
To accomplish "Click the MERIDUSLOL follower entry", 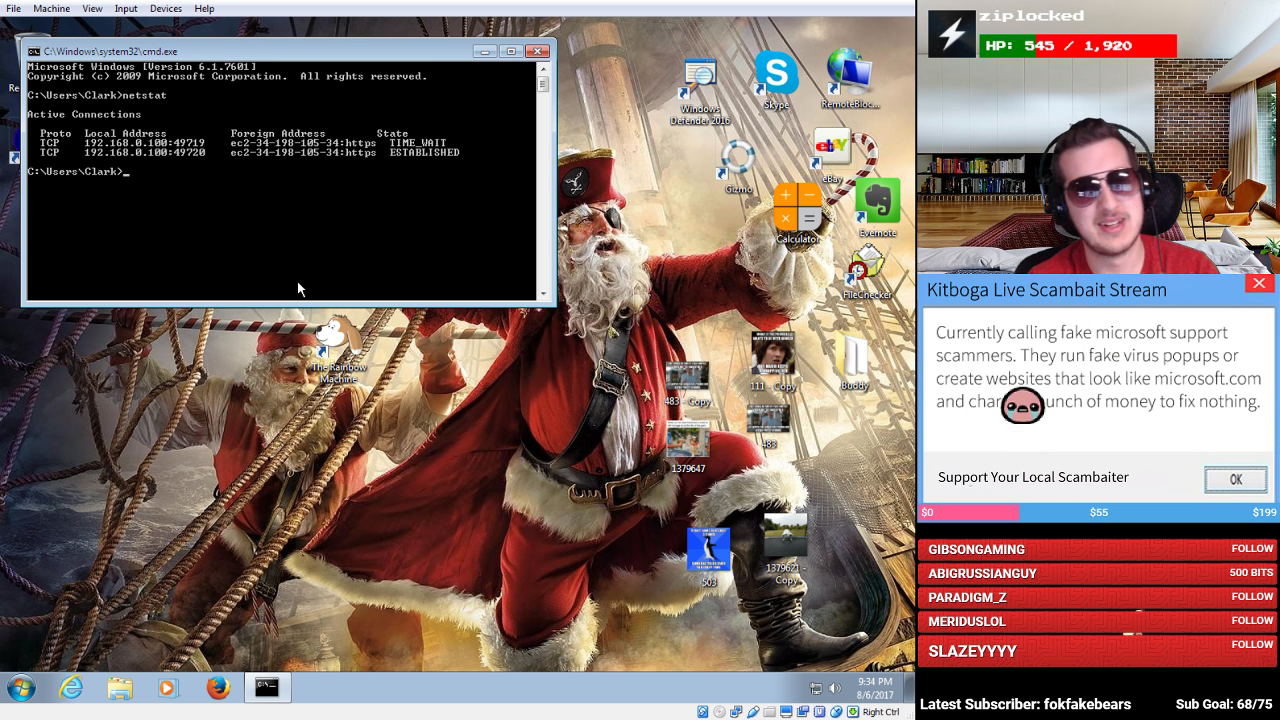I will [x=1099, y=621].
